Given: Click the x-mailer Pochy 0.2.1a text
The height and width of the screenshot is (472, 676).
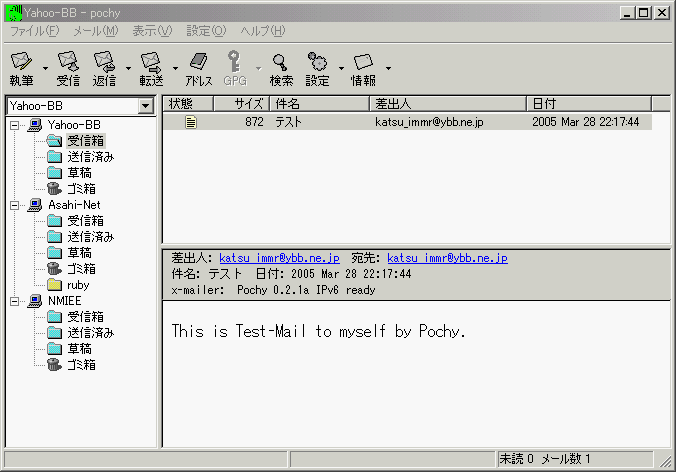Looking at the screenshot, I should point(273,290).
